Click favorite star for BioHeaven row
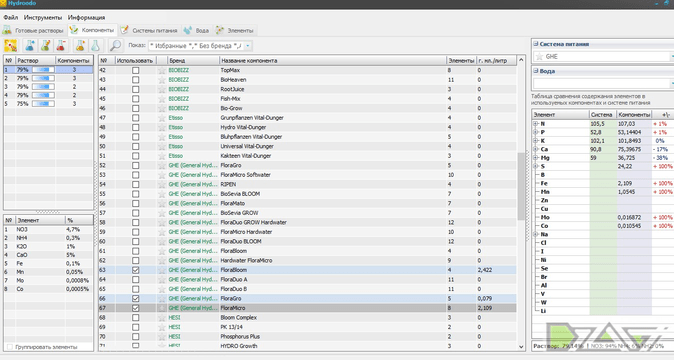 [162, 79]
